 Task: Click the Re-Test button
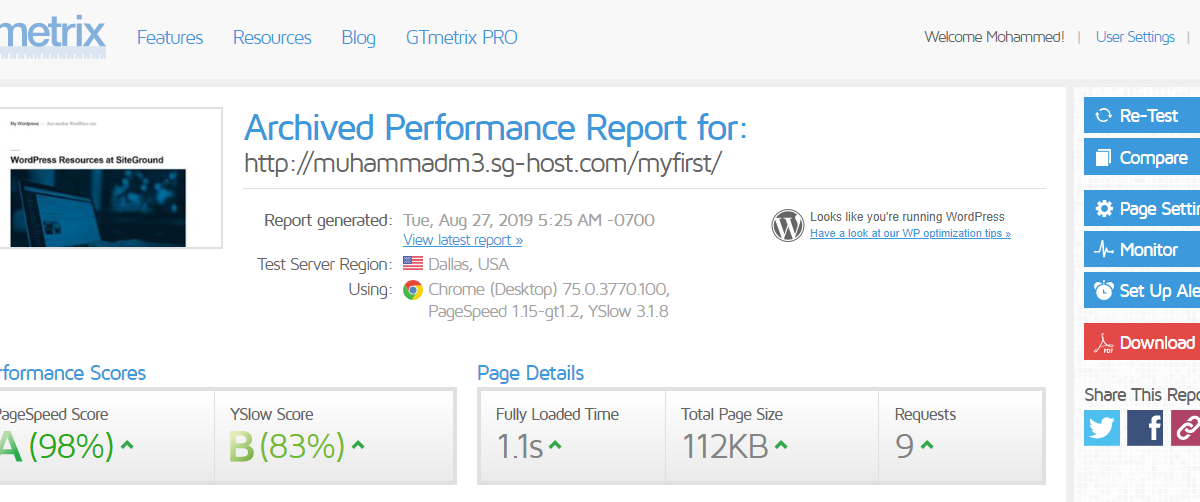(x=1142, y=115)
